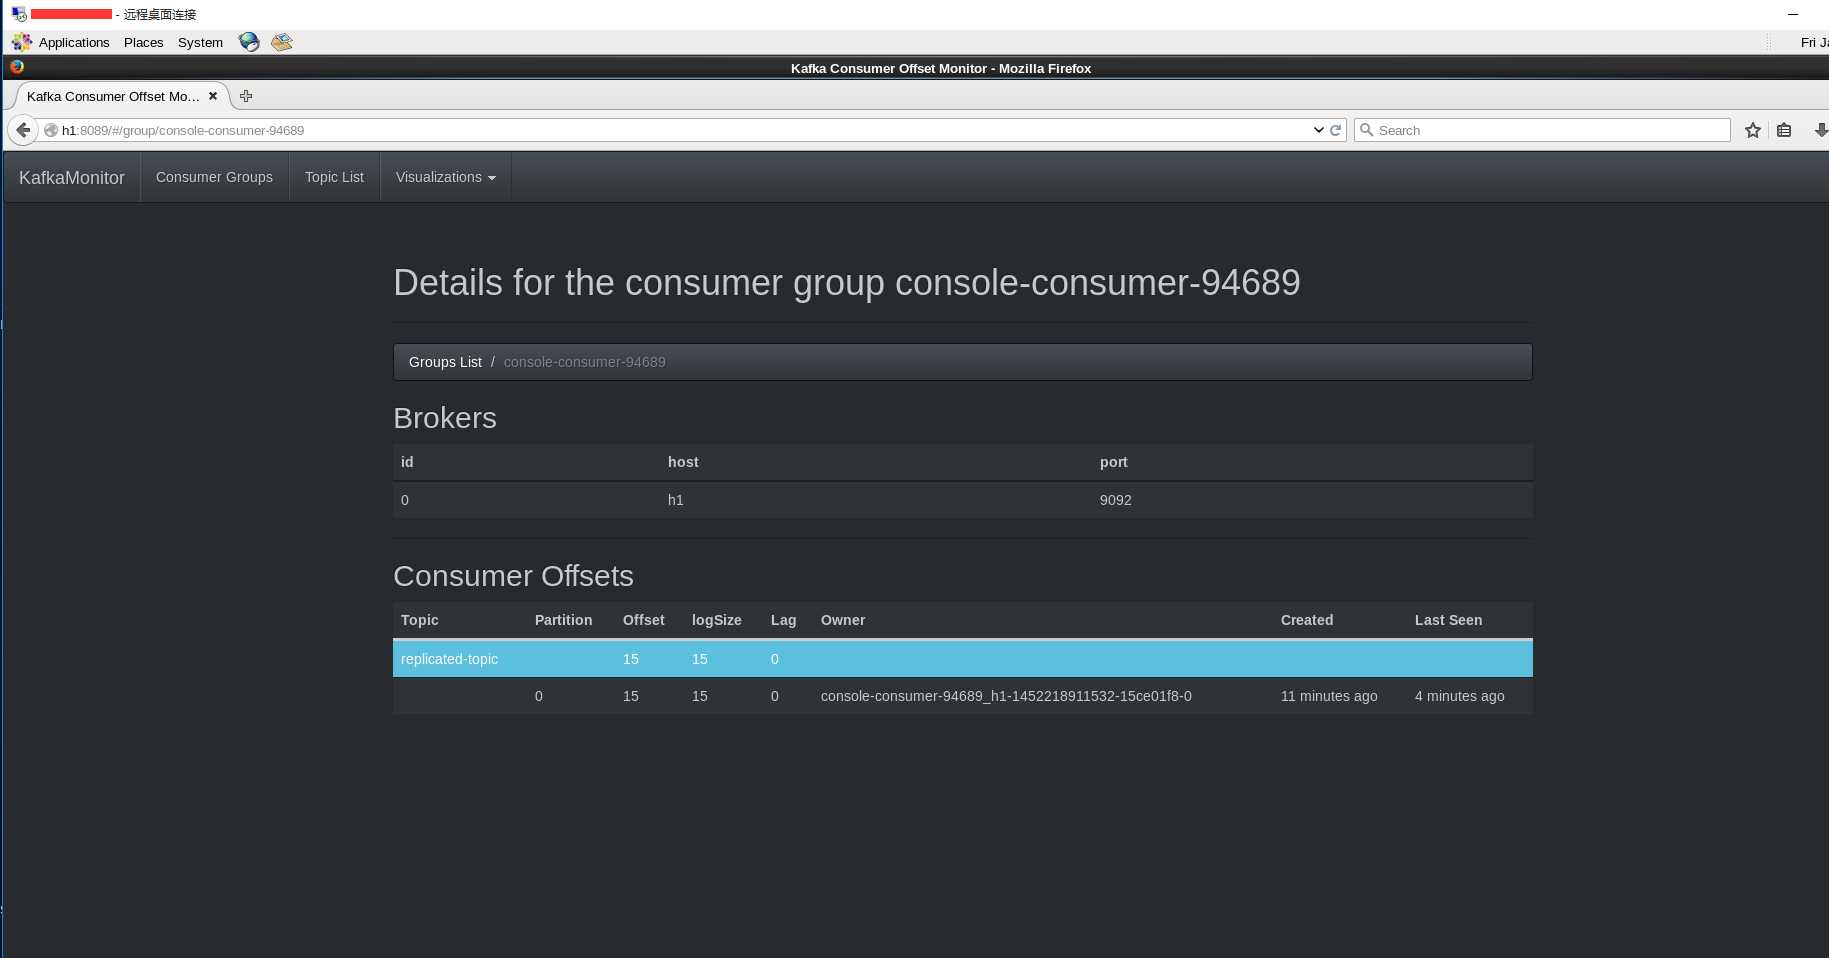
Task: Click the address bar URL
Action: click(x=183, y=130)
